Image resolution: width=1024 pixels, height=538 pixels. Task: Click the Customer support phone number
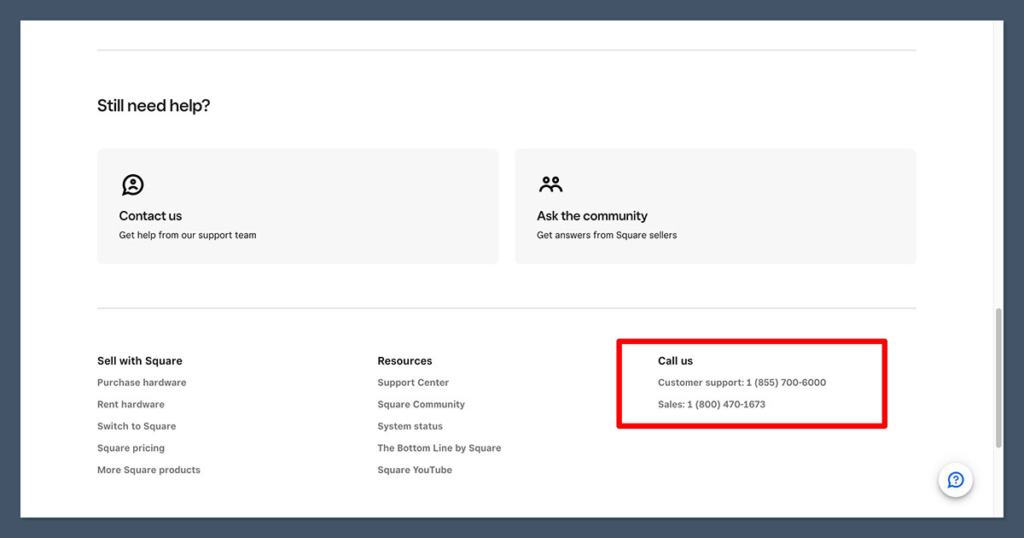tap(785, 383)
